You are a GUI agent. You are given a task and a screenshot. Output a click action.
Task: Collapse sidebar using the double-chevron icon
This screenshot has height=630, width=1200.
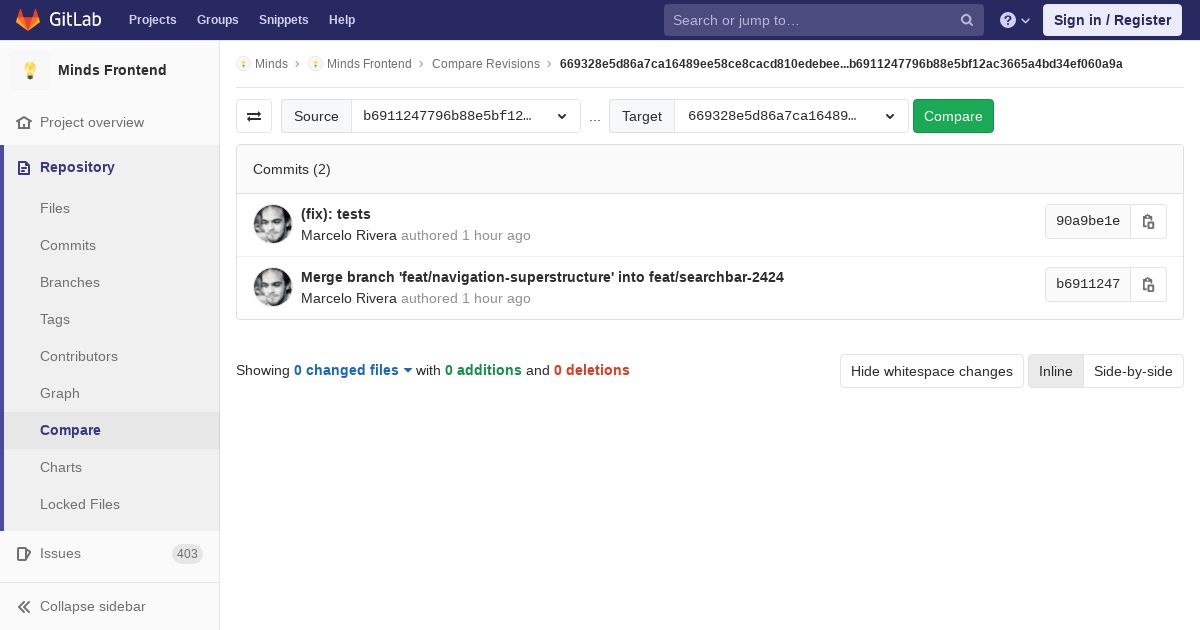click(x=24, y=606)
